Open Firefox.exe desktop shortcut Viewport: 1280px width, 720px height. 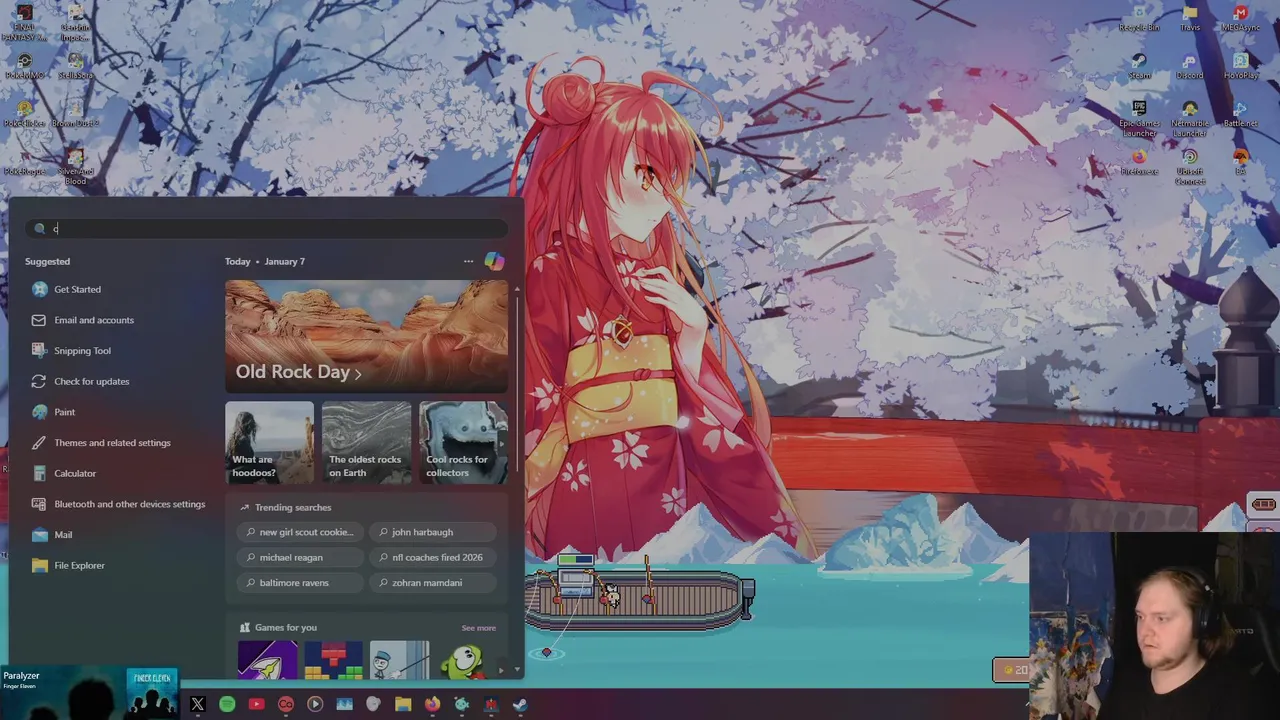pos(1139,162)
